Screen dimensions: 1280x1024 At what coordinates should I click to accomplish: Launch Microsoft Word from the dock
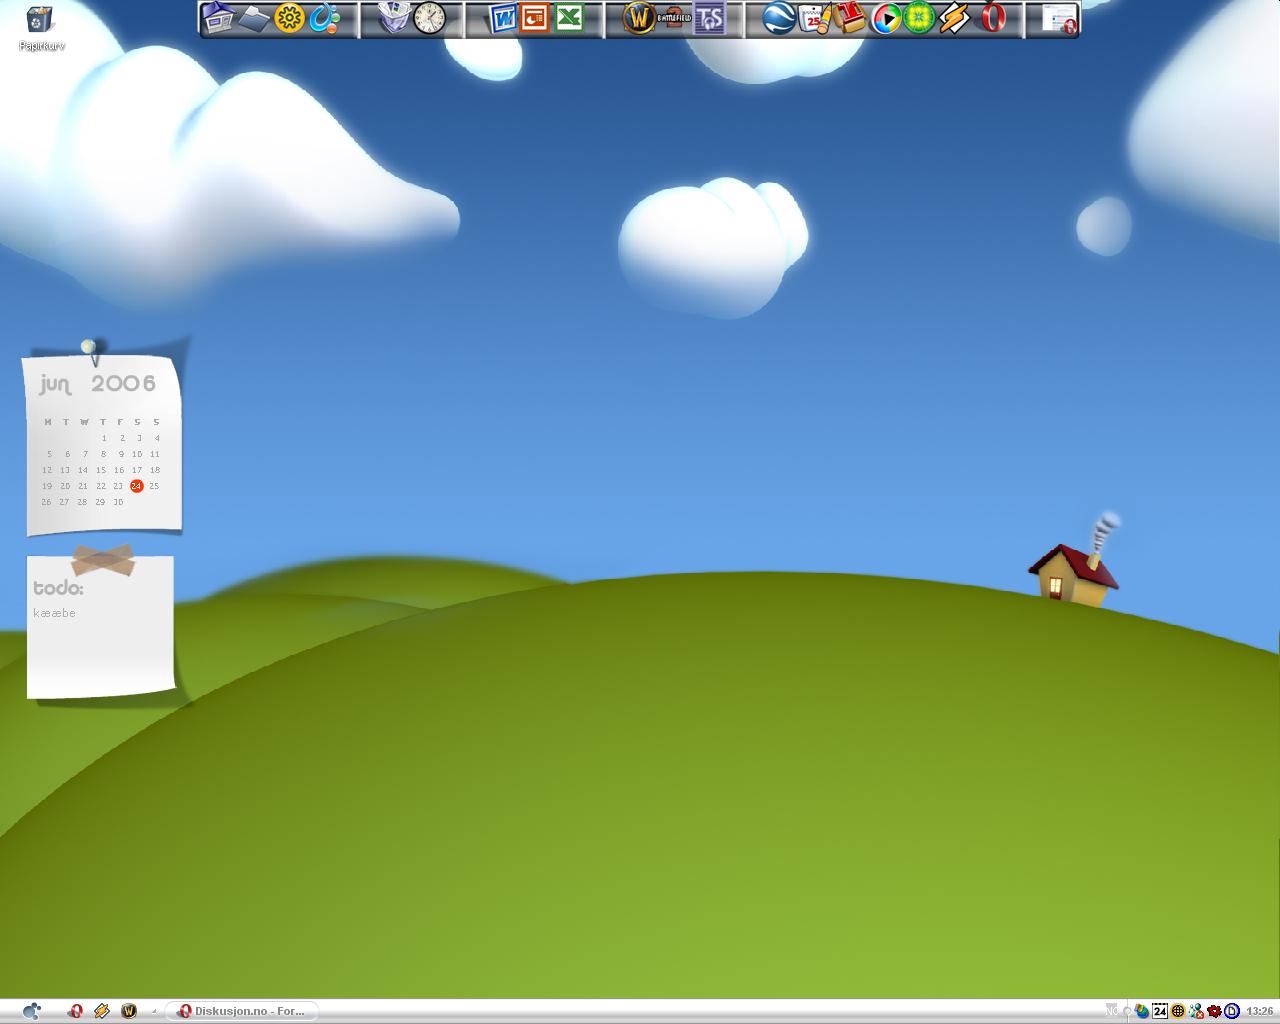(502, 18)
